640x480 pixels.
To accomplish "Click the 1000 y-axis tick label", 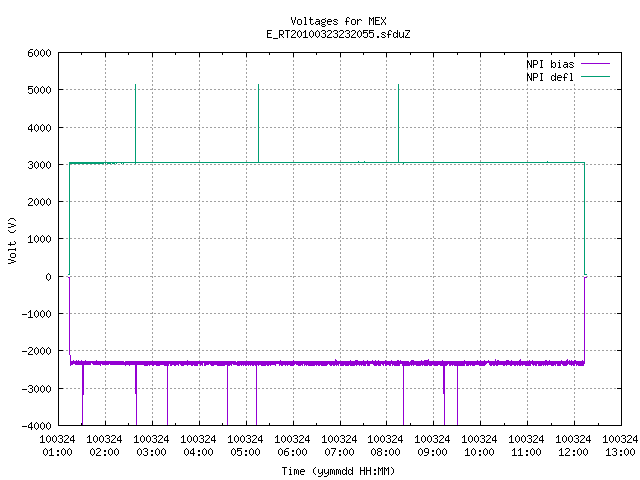I will click(39, 239).
